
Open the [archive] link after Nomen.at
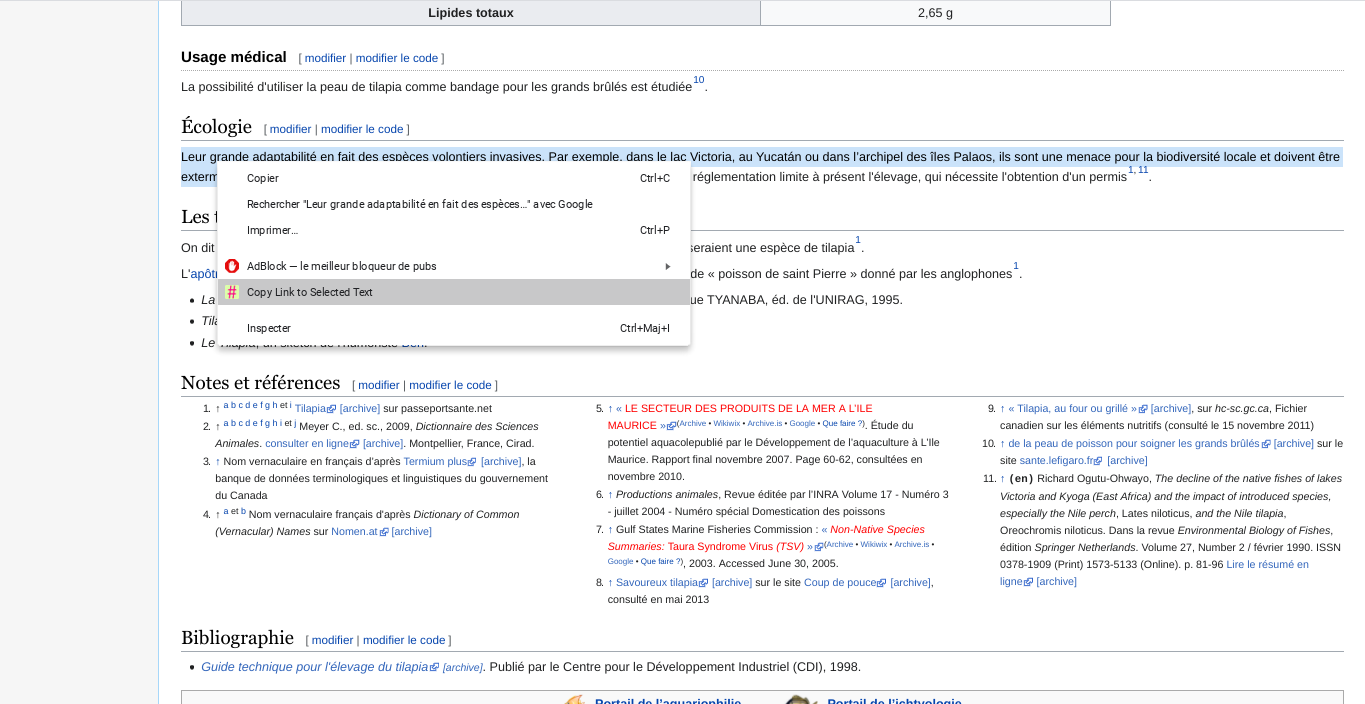pyautogui.click(x=412, y=531)
